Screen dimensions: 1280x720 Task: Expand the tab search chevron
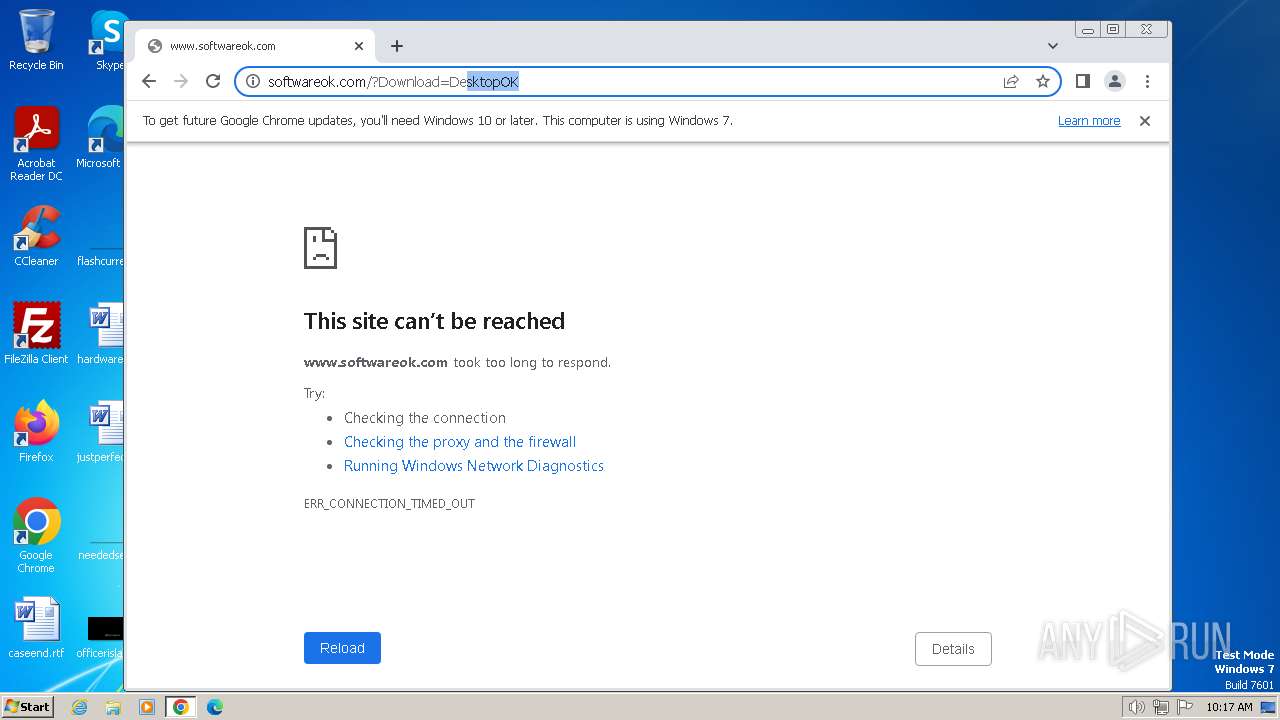tap(1053, 46)
